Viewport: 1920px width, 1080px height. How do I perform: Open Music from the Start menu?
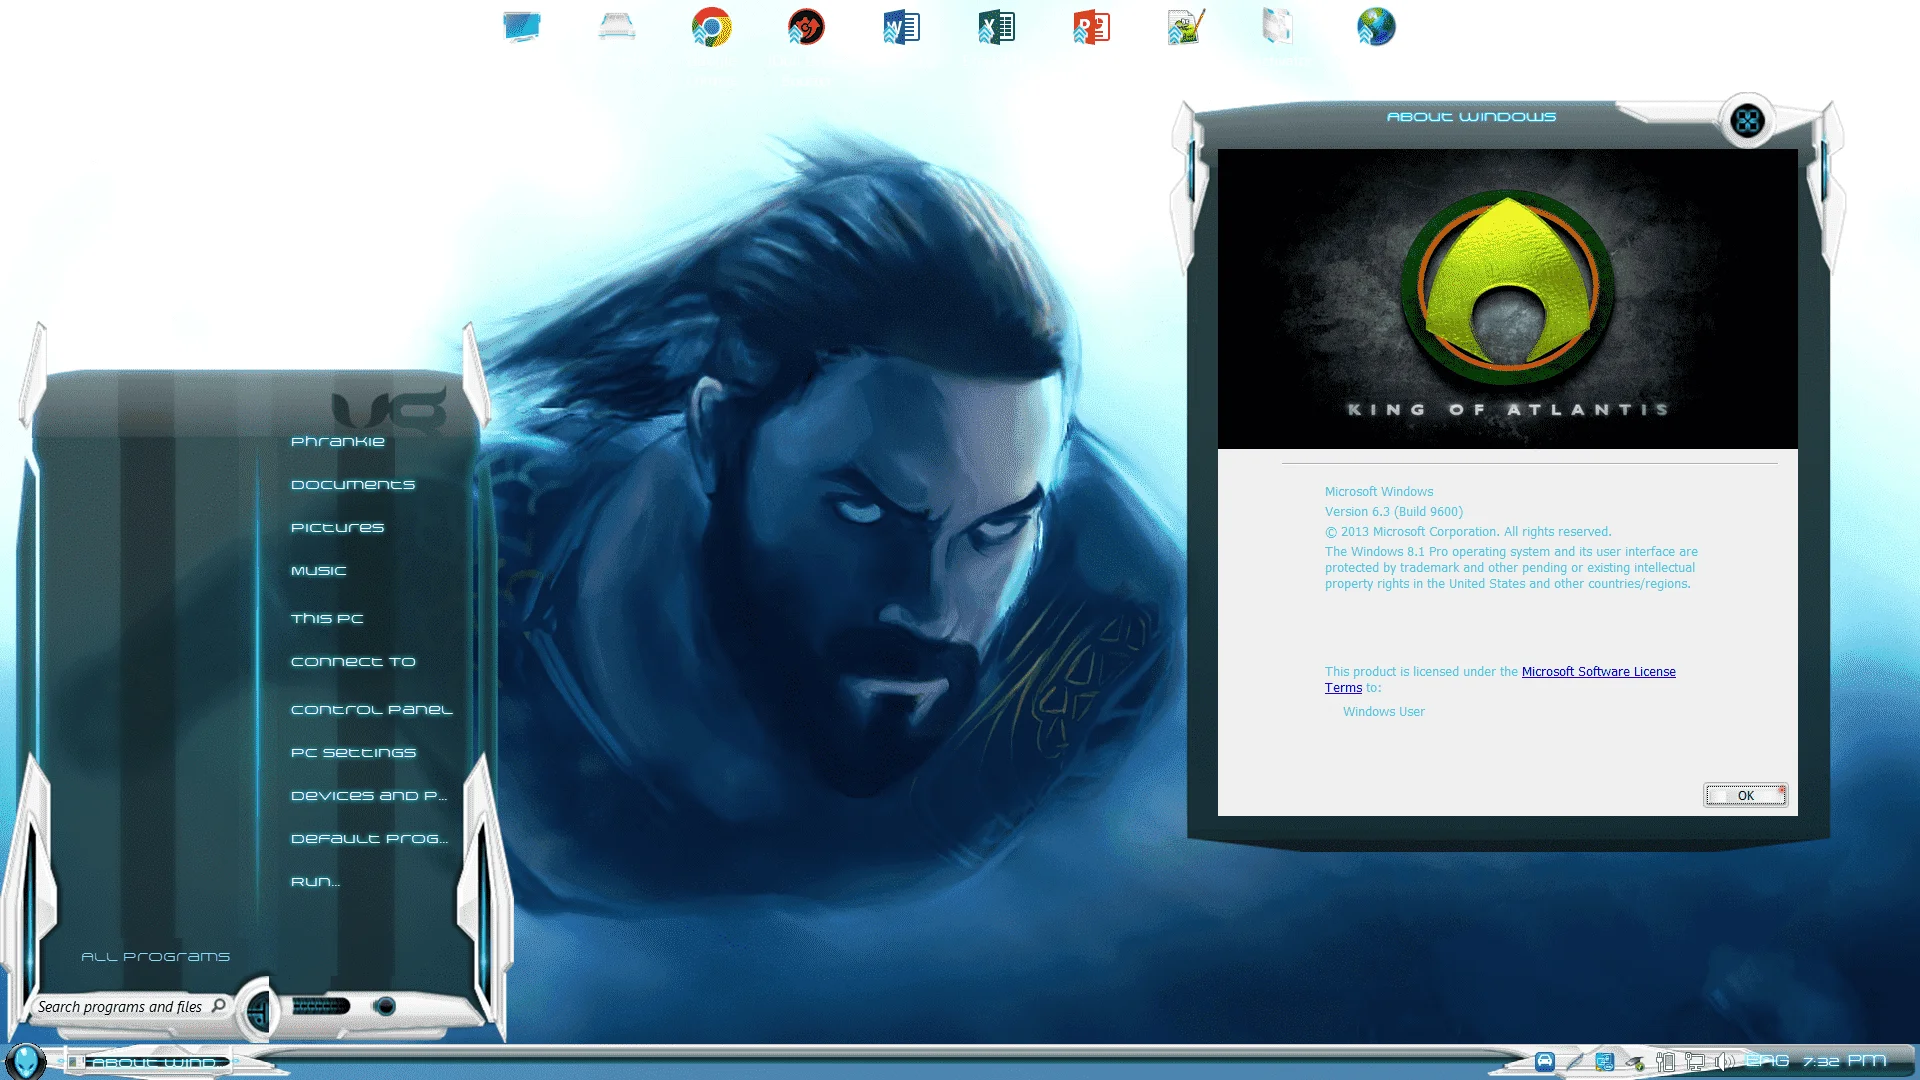click(x=319, y=570)
